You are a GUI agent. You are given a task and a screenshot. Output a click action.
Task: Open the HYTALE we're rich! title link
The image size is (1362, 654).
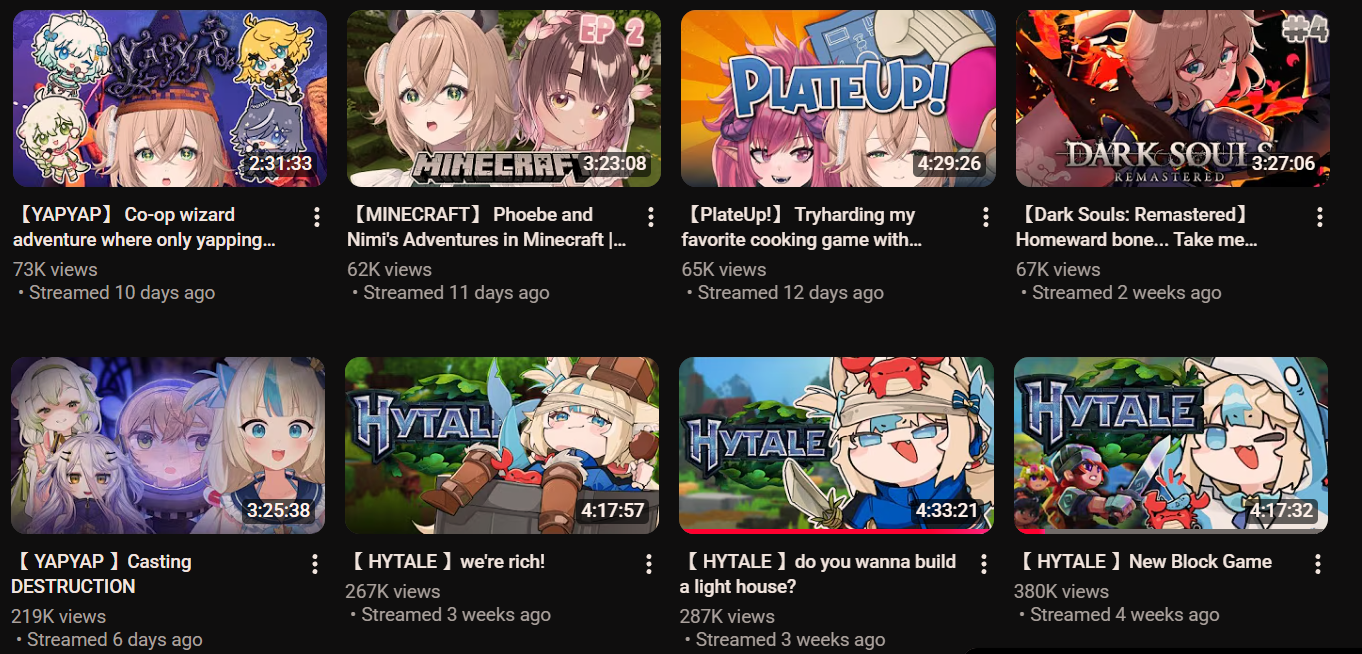[x=446, y=562]
